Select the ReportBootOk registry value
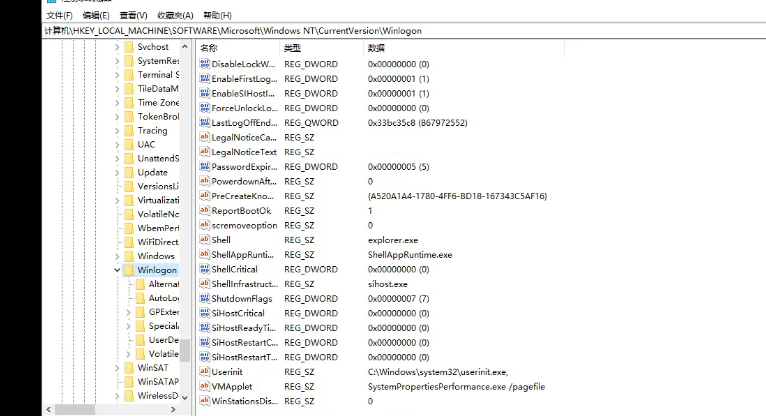Image resolution: width=766 pixels, height=416 pixels. [242, 211]
